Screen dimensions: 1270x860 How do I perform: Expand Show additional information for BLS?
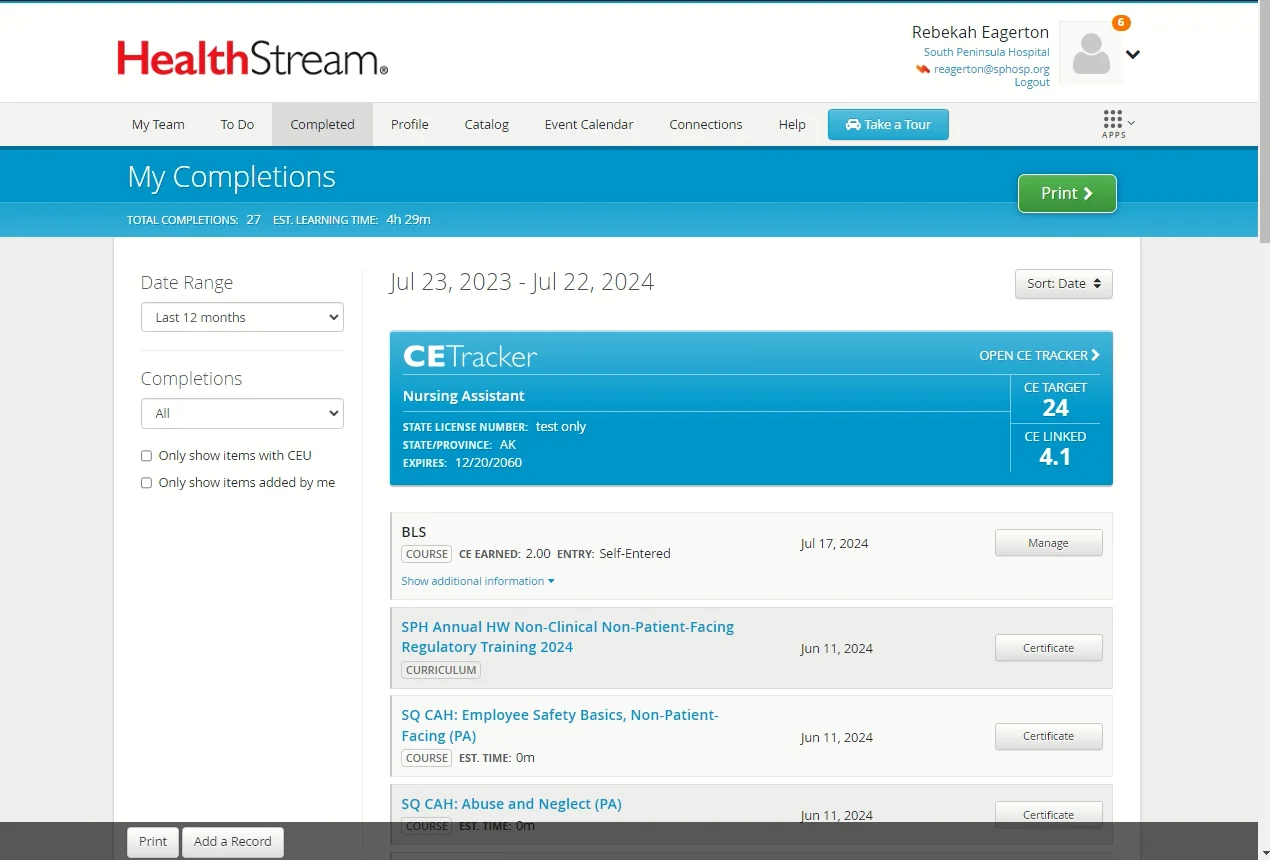click(x=477, y=581)
